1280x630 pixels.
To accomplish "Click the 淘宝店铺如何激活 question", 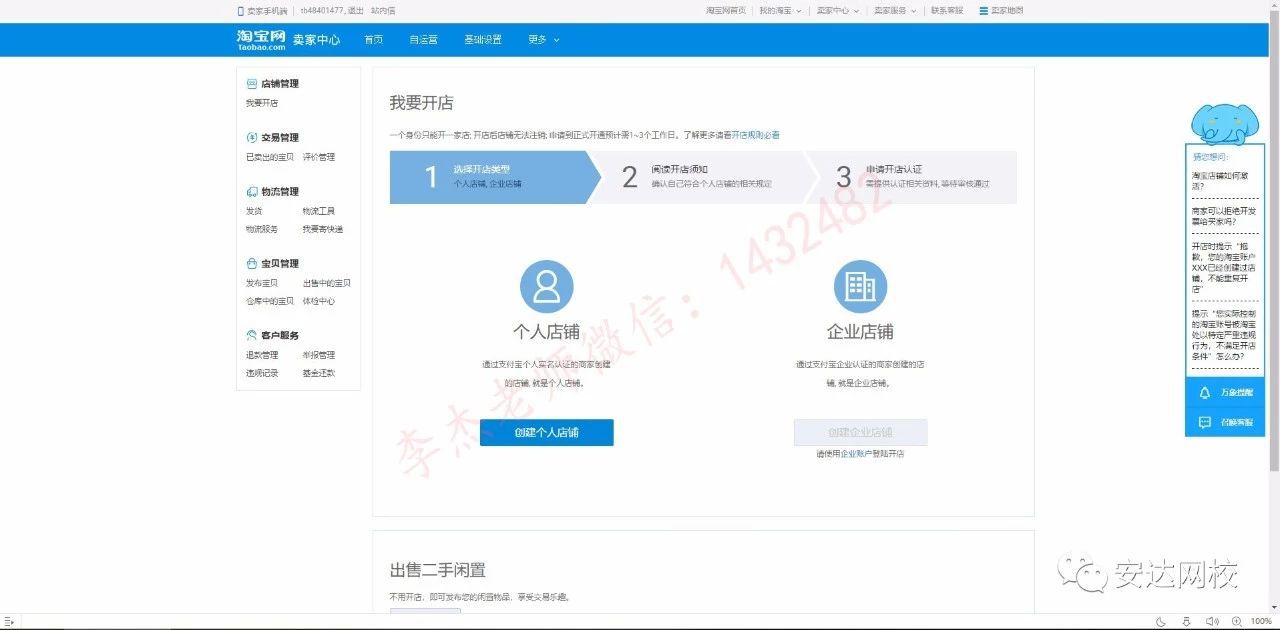I will [1222, 180].
